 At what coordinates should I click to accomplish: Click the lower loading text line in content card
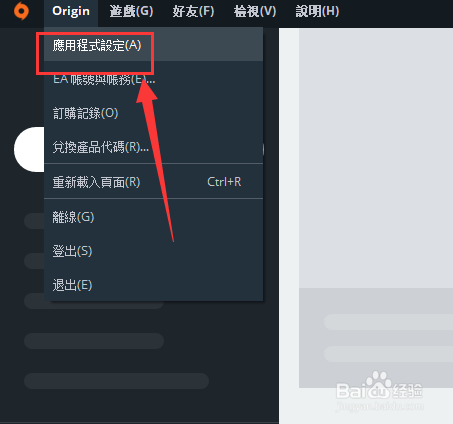click(389, 354)
